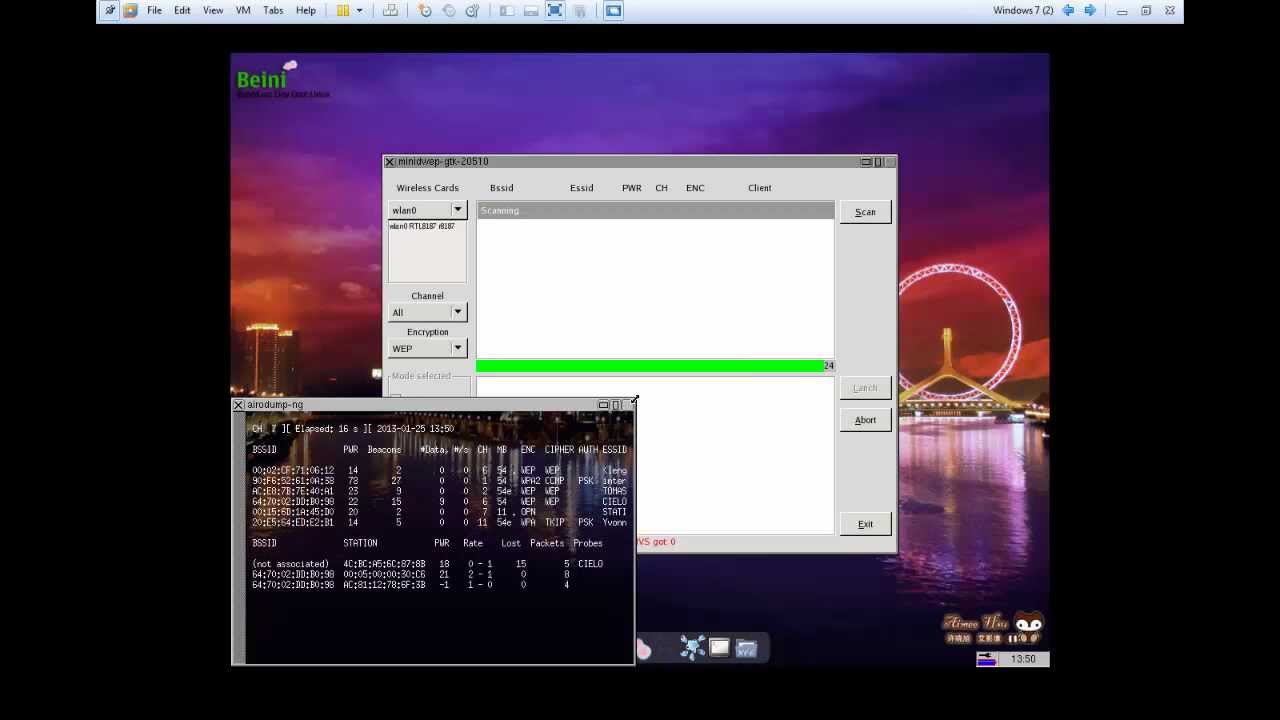Go to previous VM tab arrow
This screenshot has height=720, width=1280.
(1068, 10)
